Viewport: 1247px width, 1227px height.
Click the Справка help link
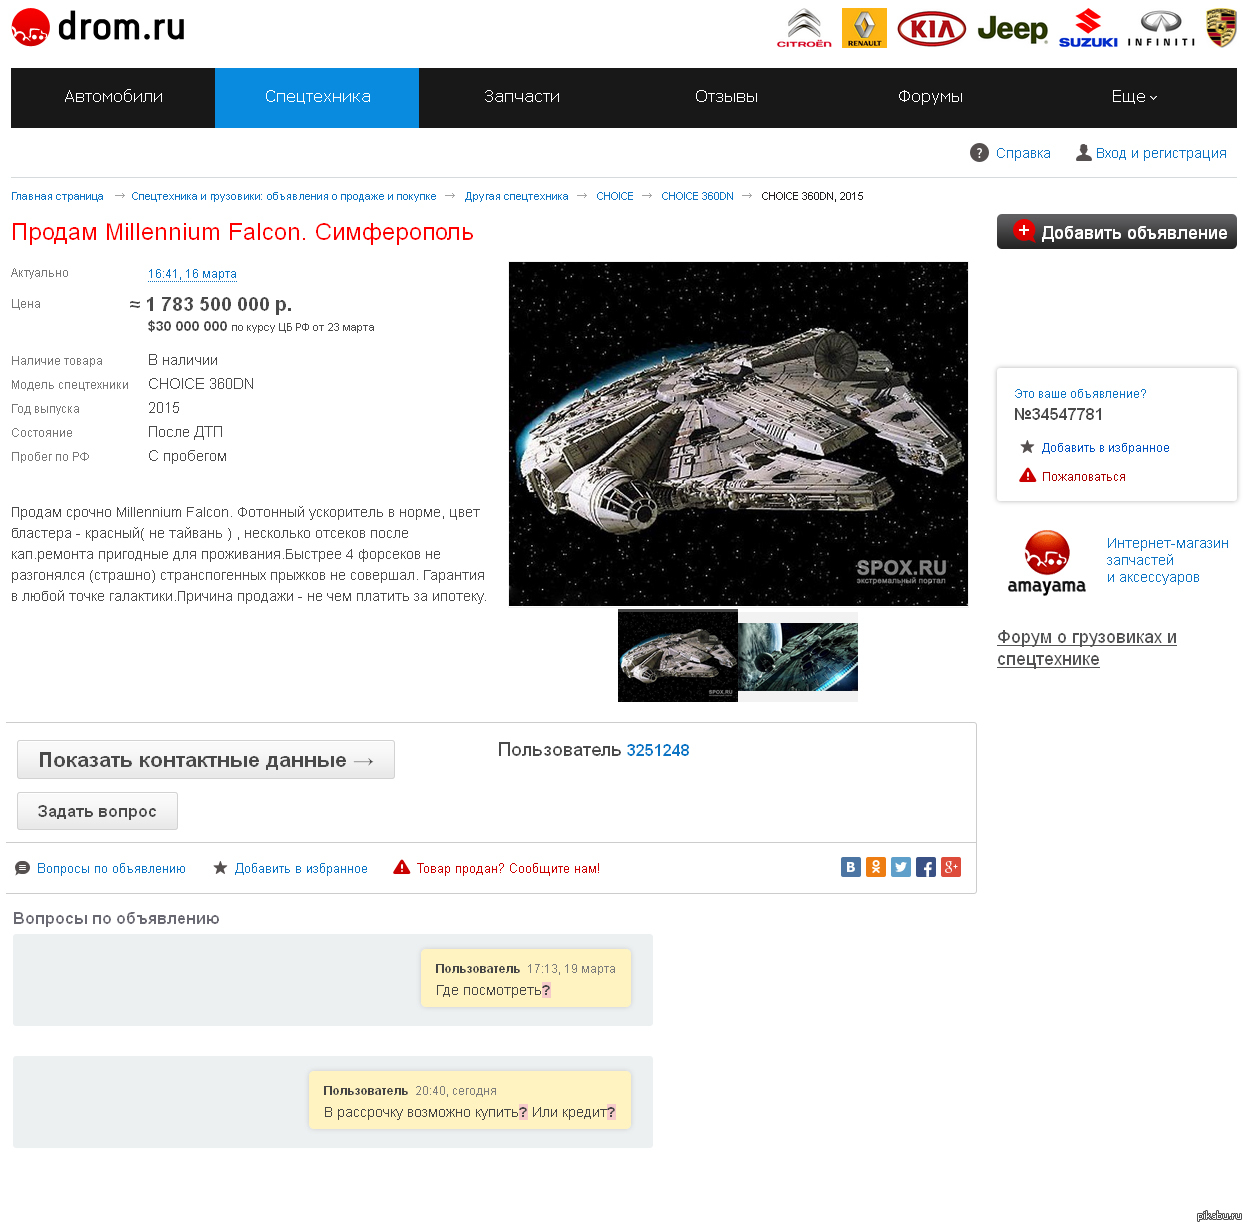pyautogui.click(x=1023, y=153)
